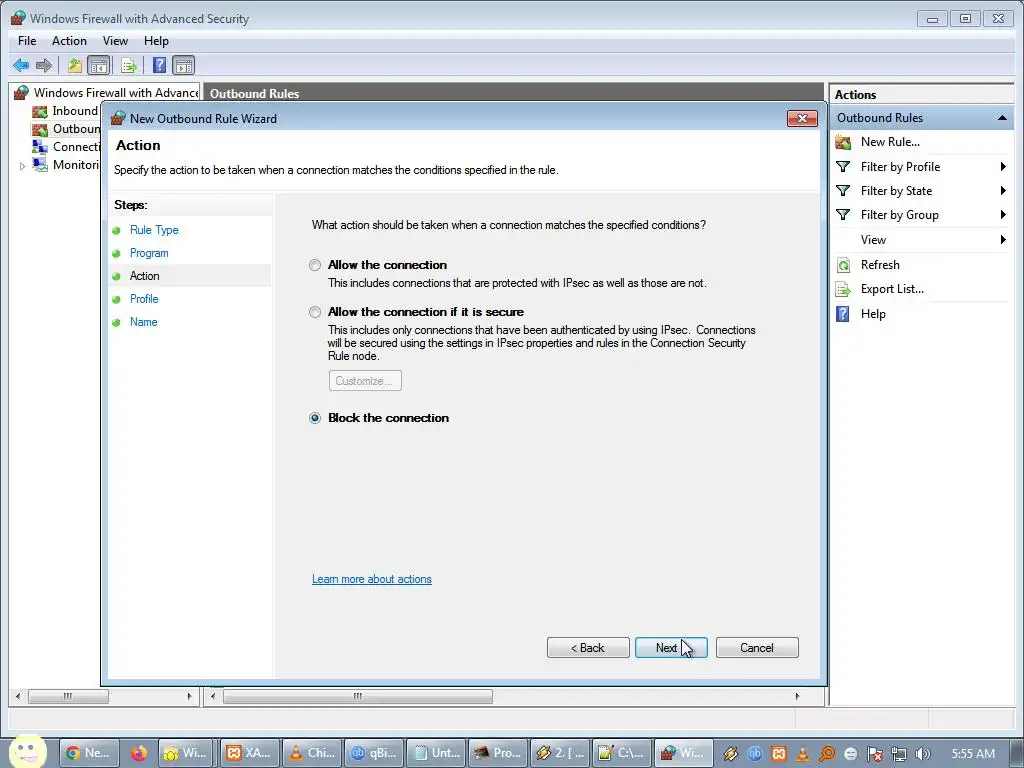Click right arrow of rules list scrollbar
This screenshot has height=768, width=1024.
point(797,696)
